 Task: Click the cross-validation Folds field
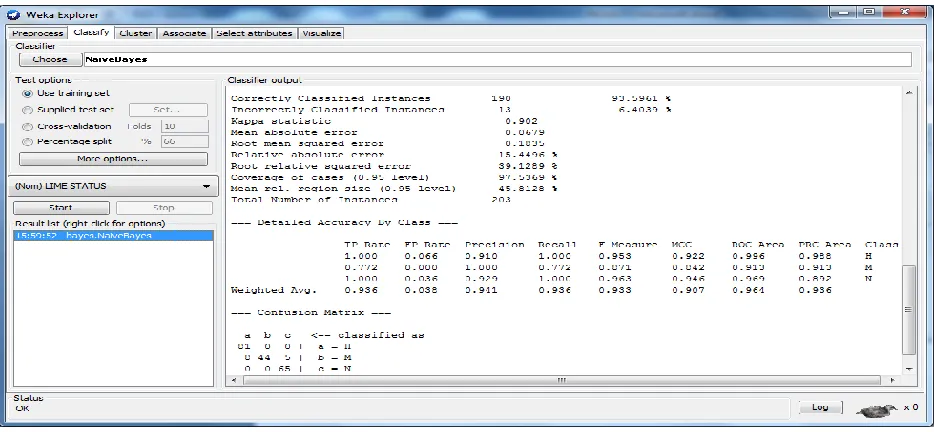click(x=185, y=126)
